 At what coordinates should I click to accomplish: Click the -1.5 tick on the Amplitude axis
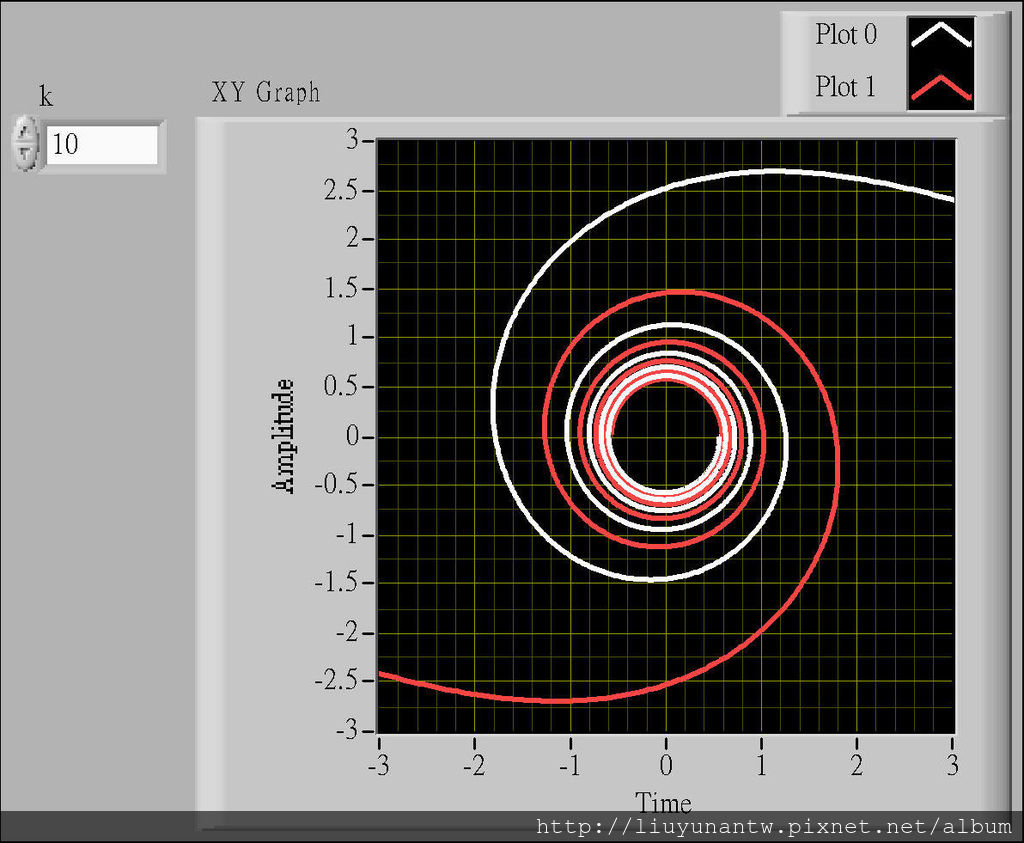tap(336, 582)
